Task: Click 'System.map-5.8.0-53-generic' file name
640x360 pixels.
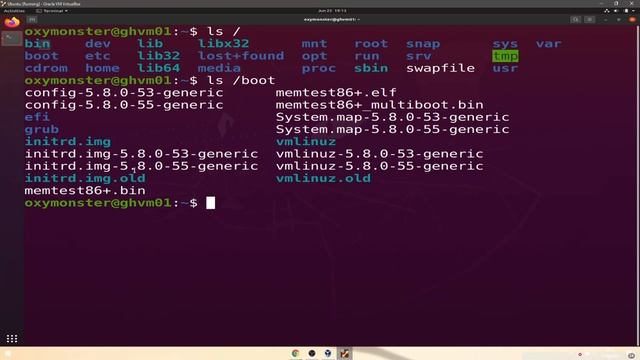Action: (393, 117)
